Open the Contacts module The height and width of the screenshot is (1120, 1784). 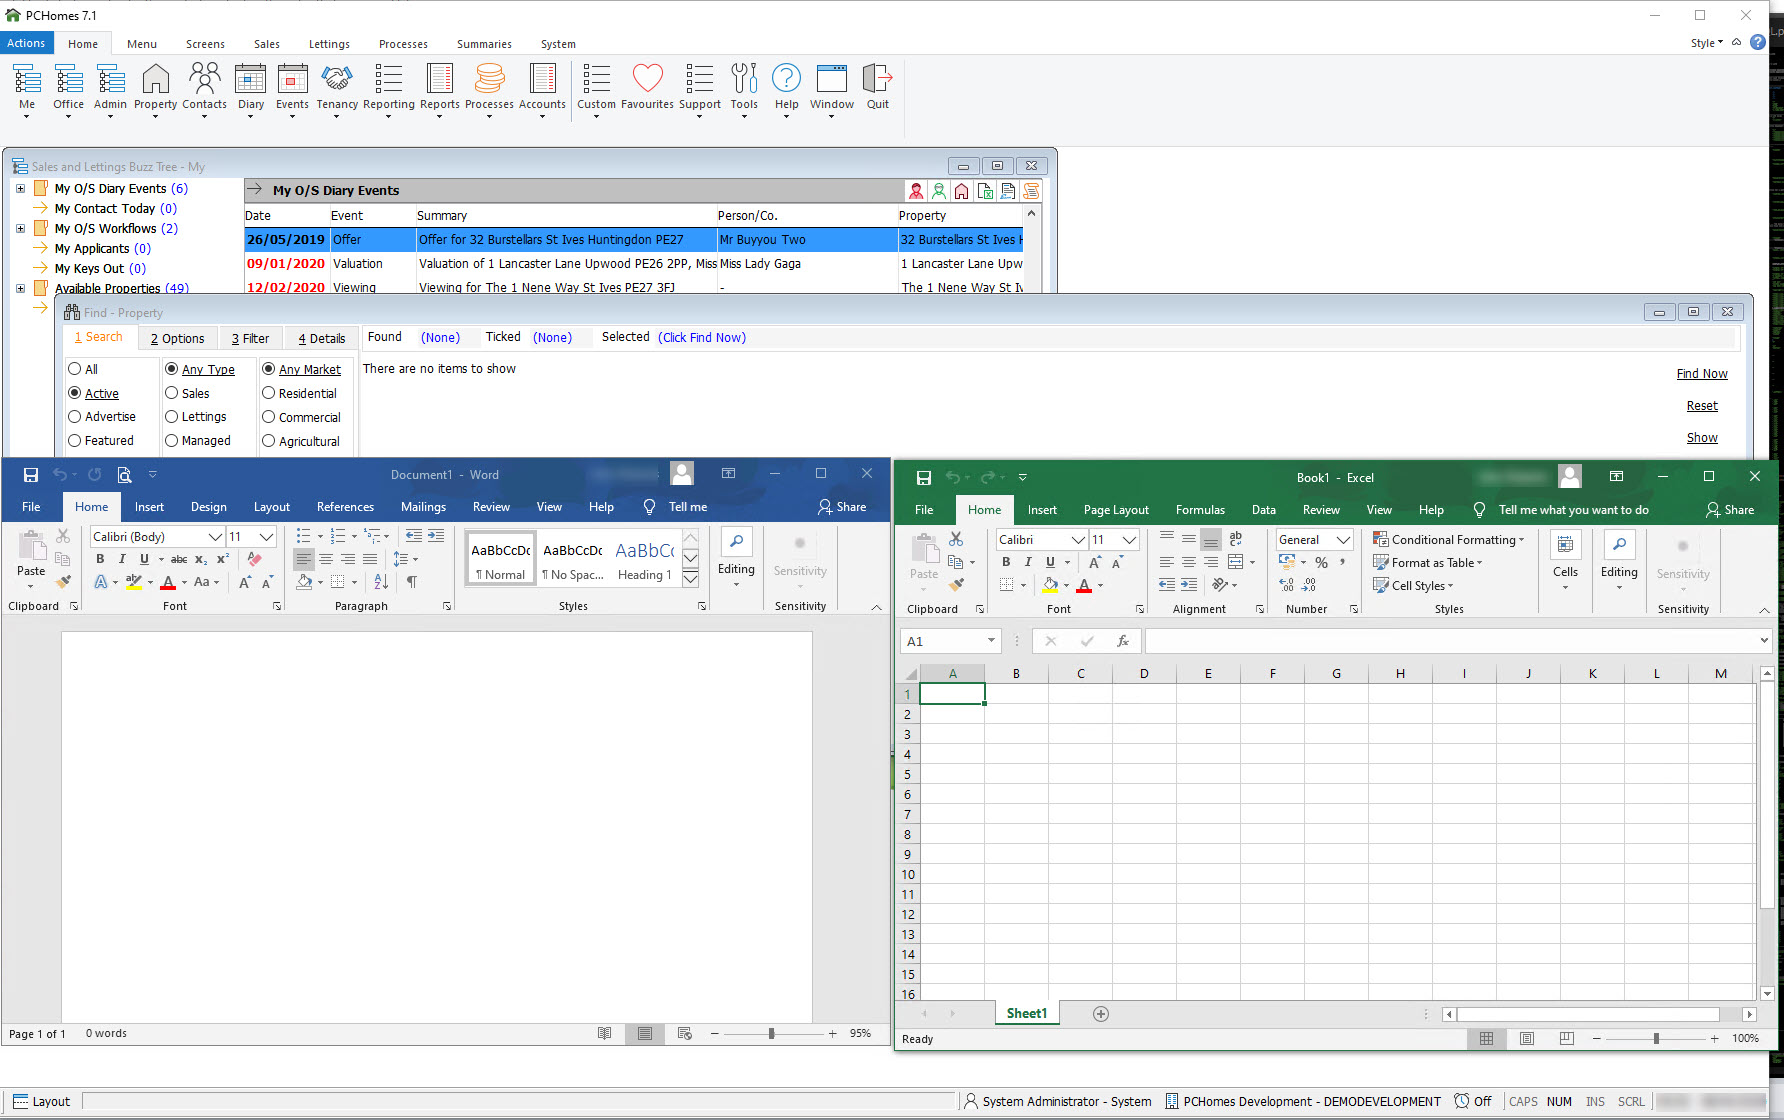point(204,90)
